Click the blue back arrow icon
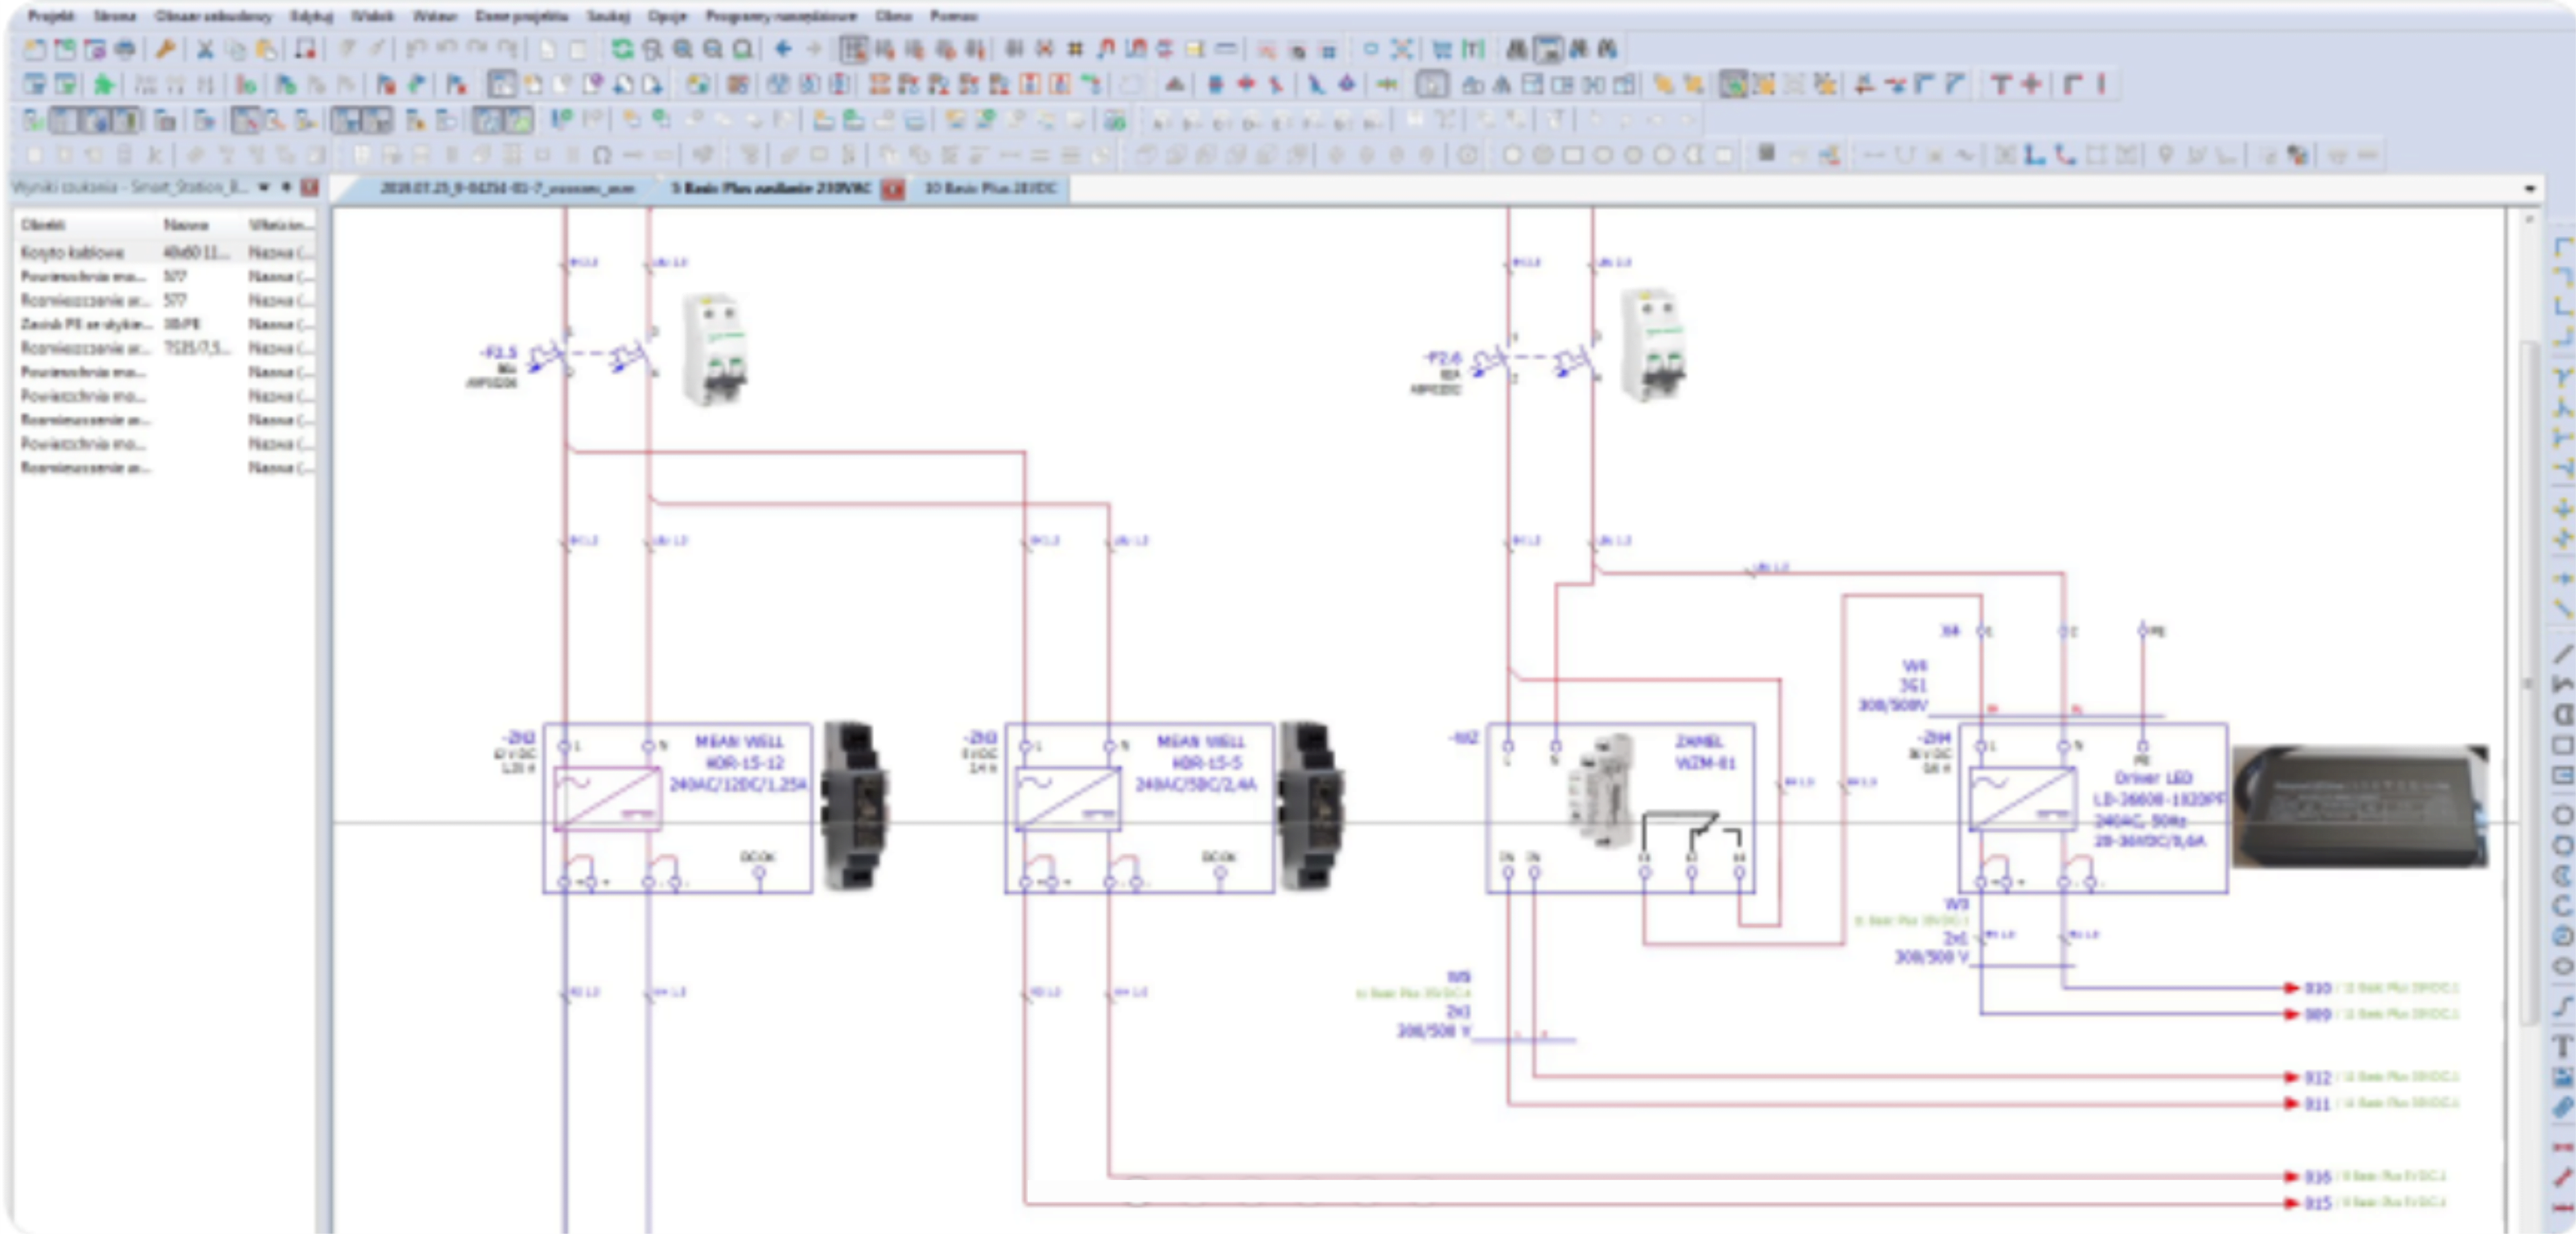Screen dimensions: 2576x1234 point(784,49)
